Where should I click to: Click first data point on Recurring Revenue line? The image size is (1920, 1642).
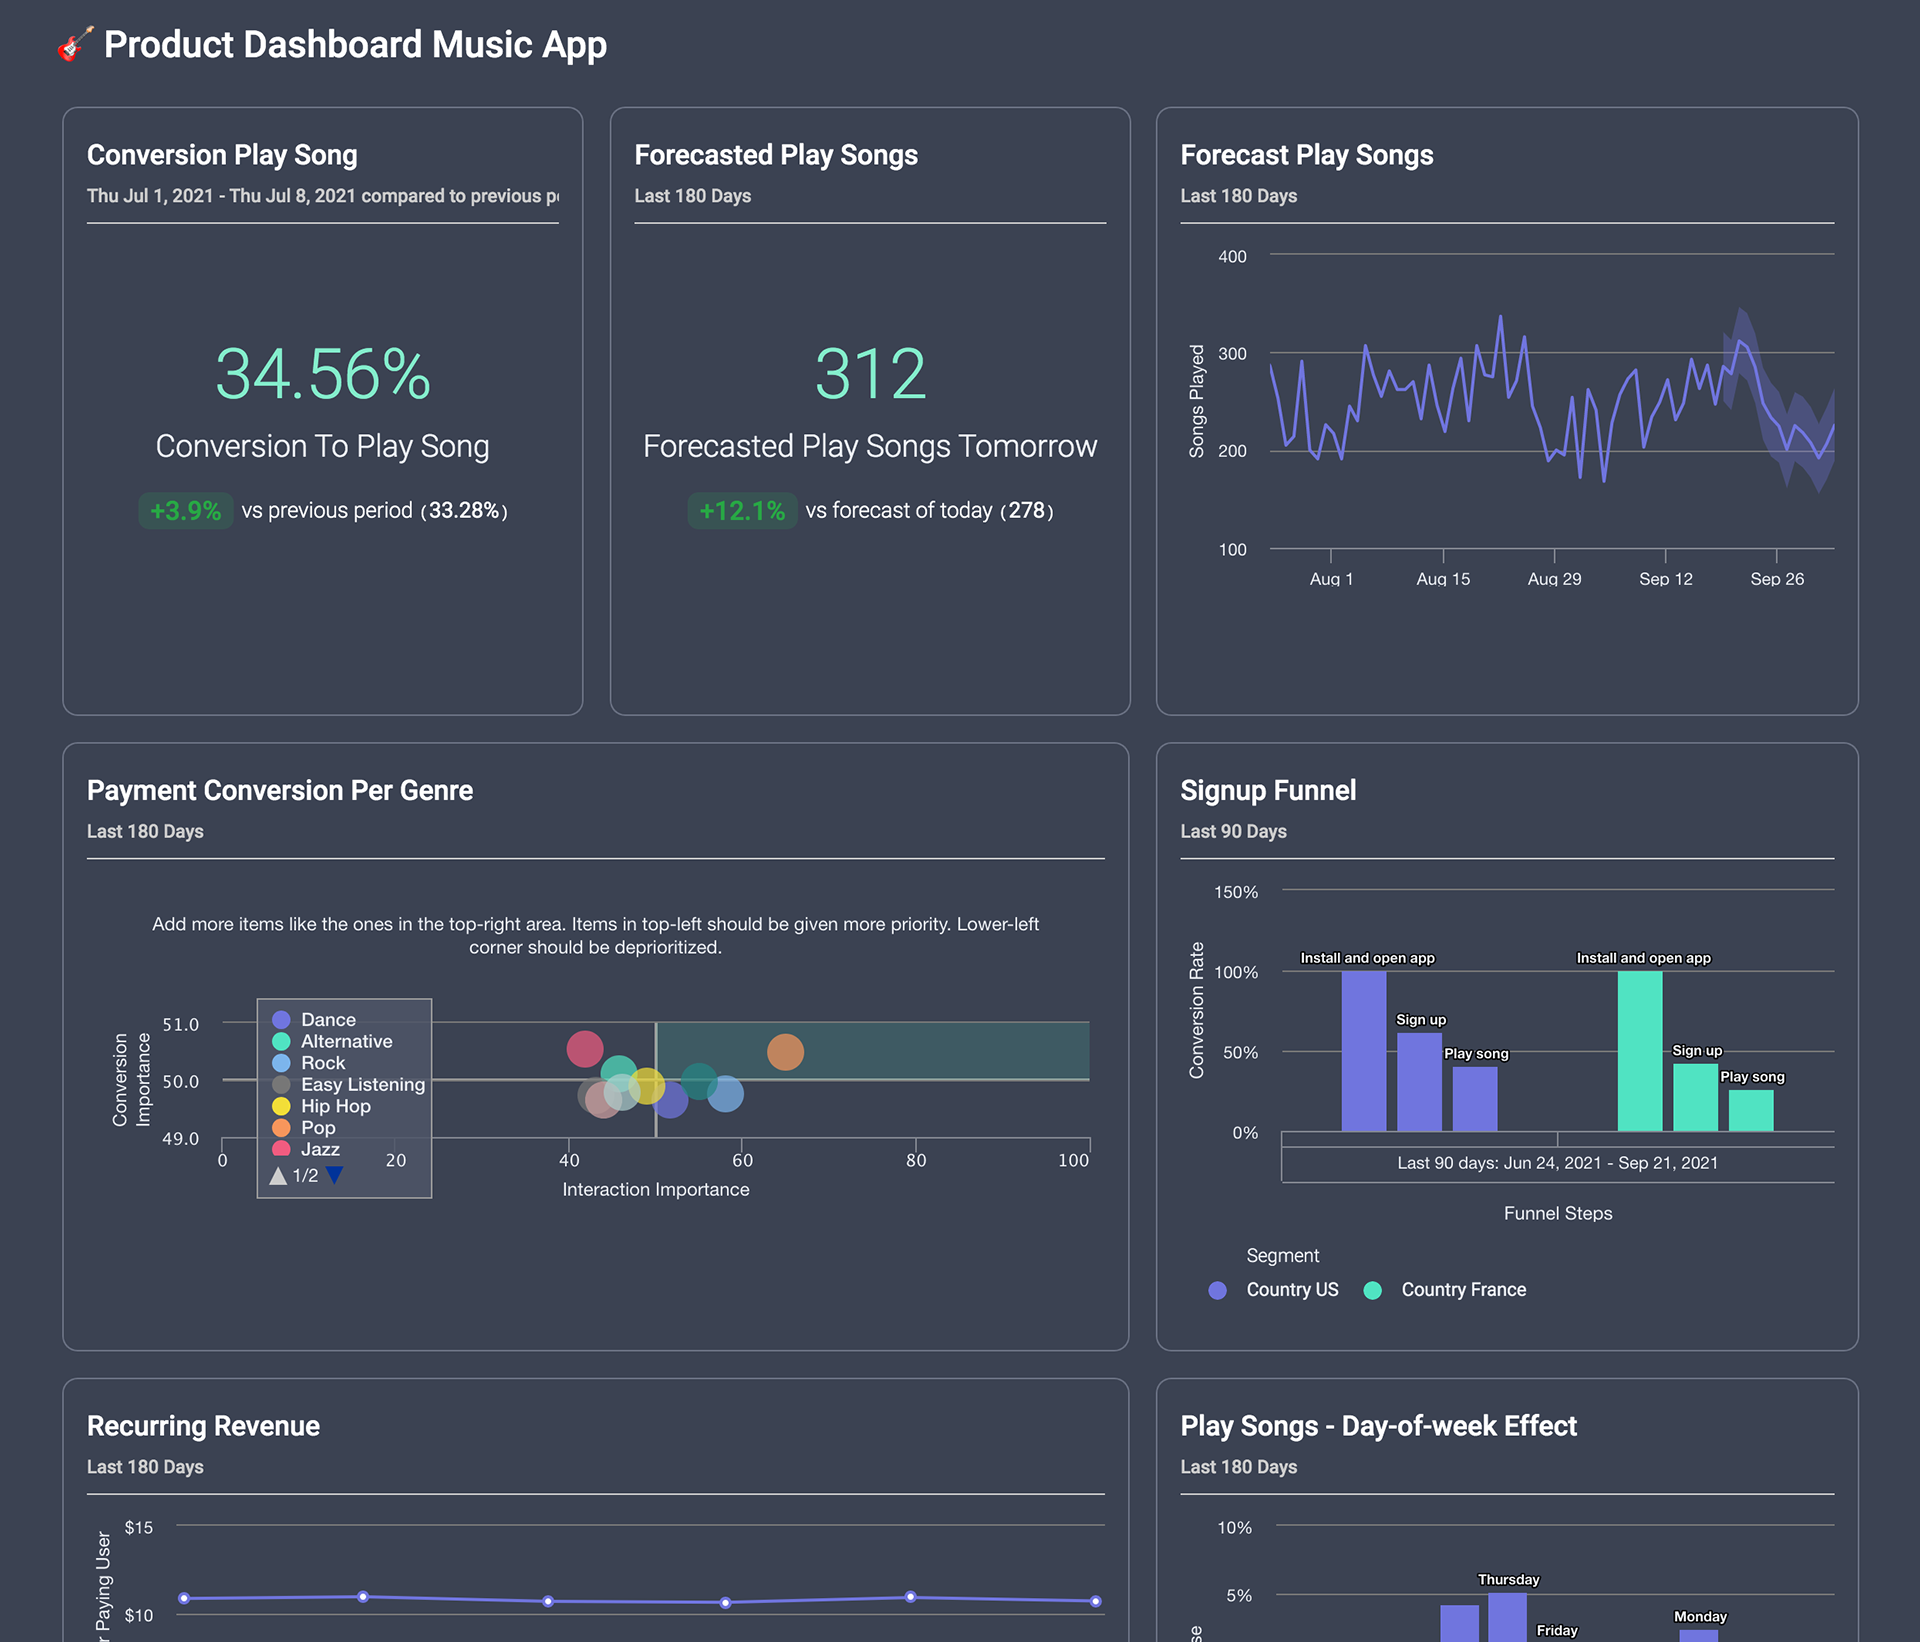click(184, 1598)
